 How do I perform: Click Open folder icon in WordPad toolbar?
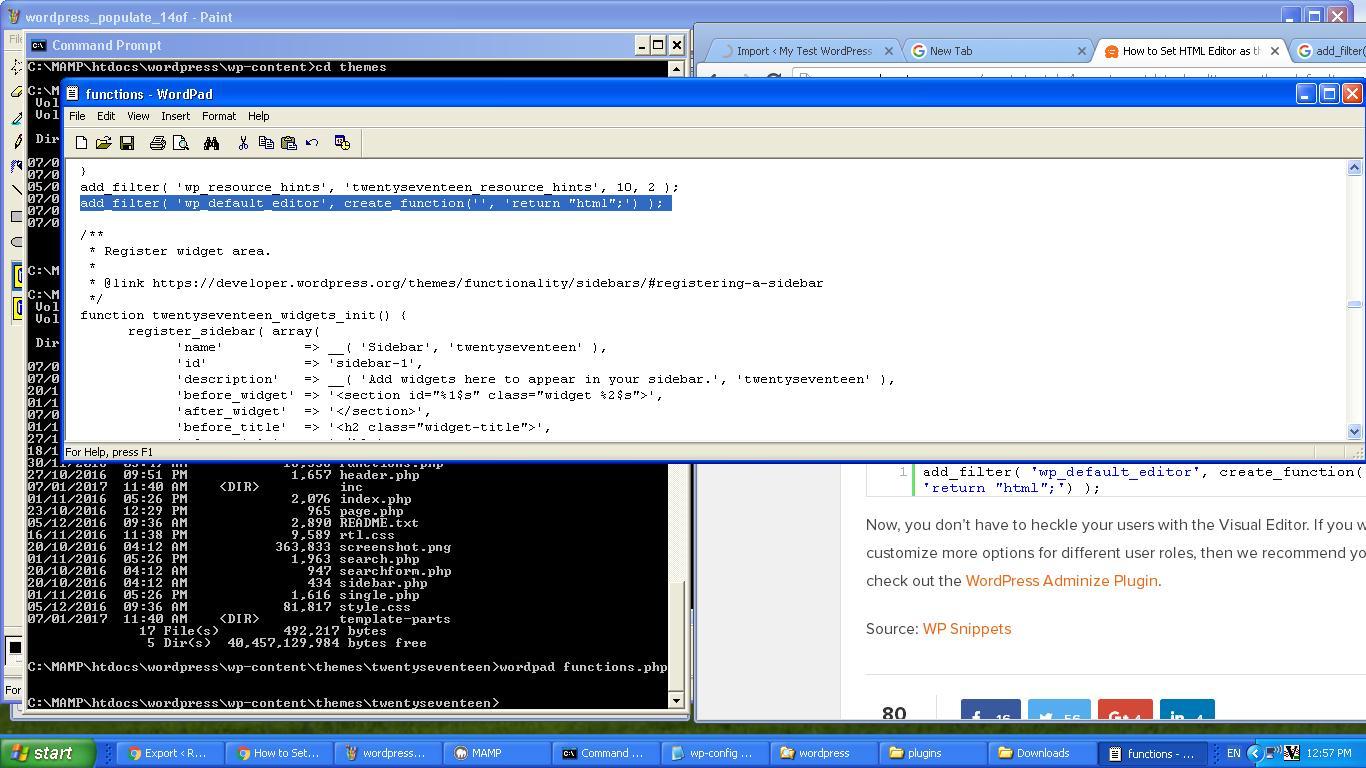[104, 143]
